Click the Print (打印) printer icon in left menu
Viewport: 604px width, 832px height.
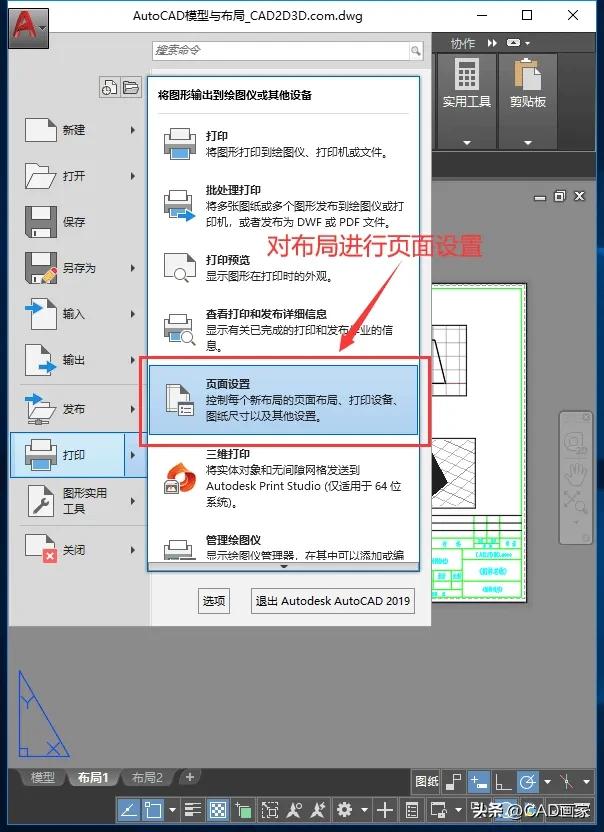coord(41,455)
